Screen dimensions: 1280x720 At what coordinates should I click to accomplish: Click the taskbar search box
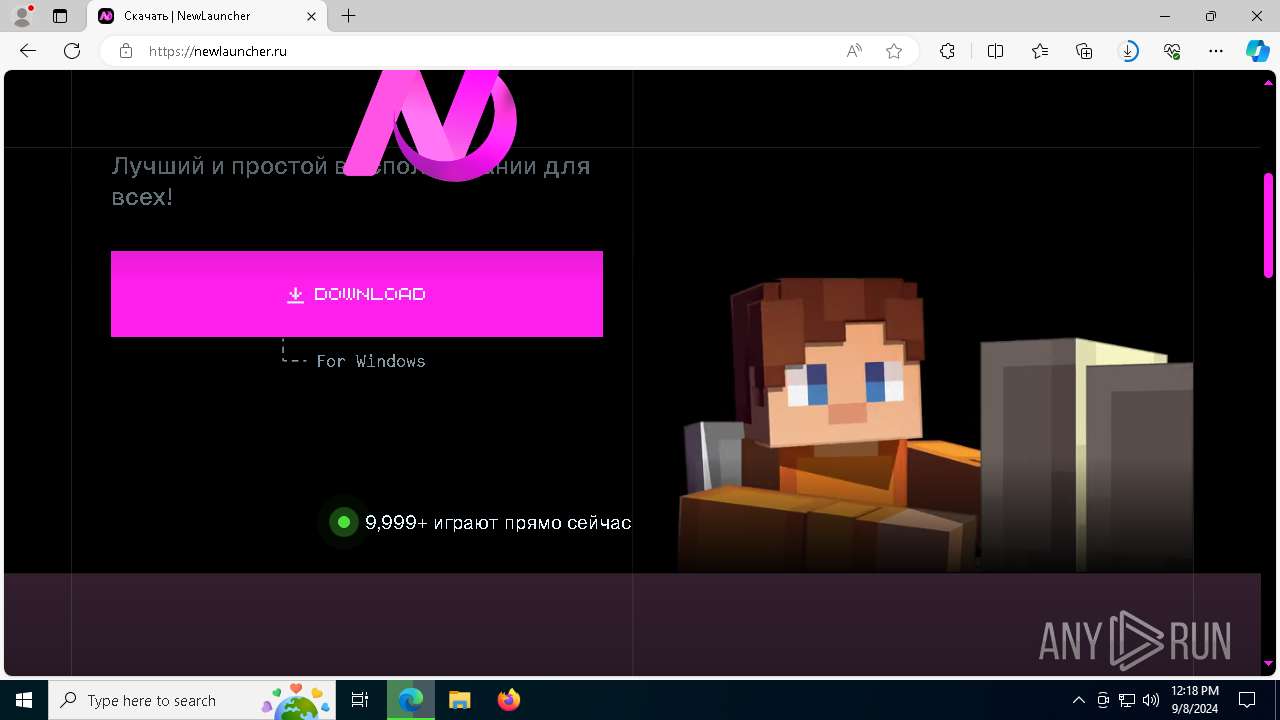pyautogui.click(x=193, y=700)
